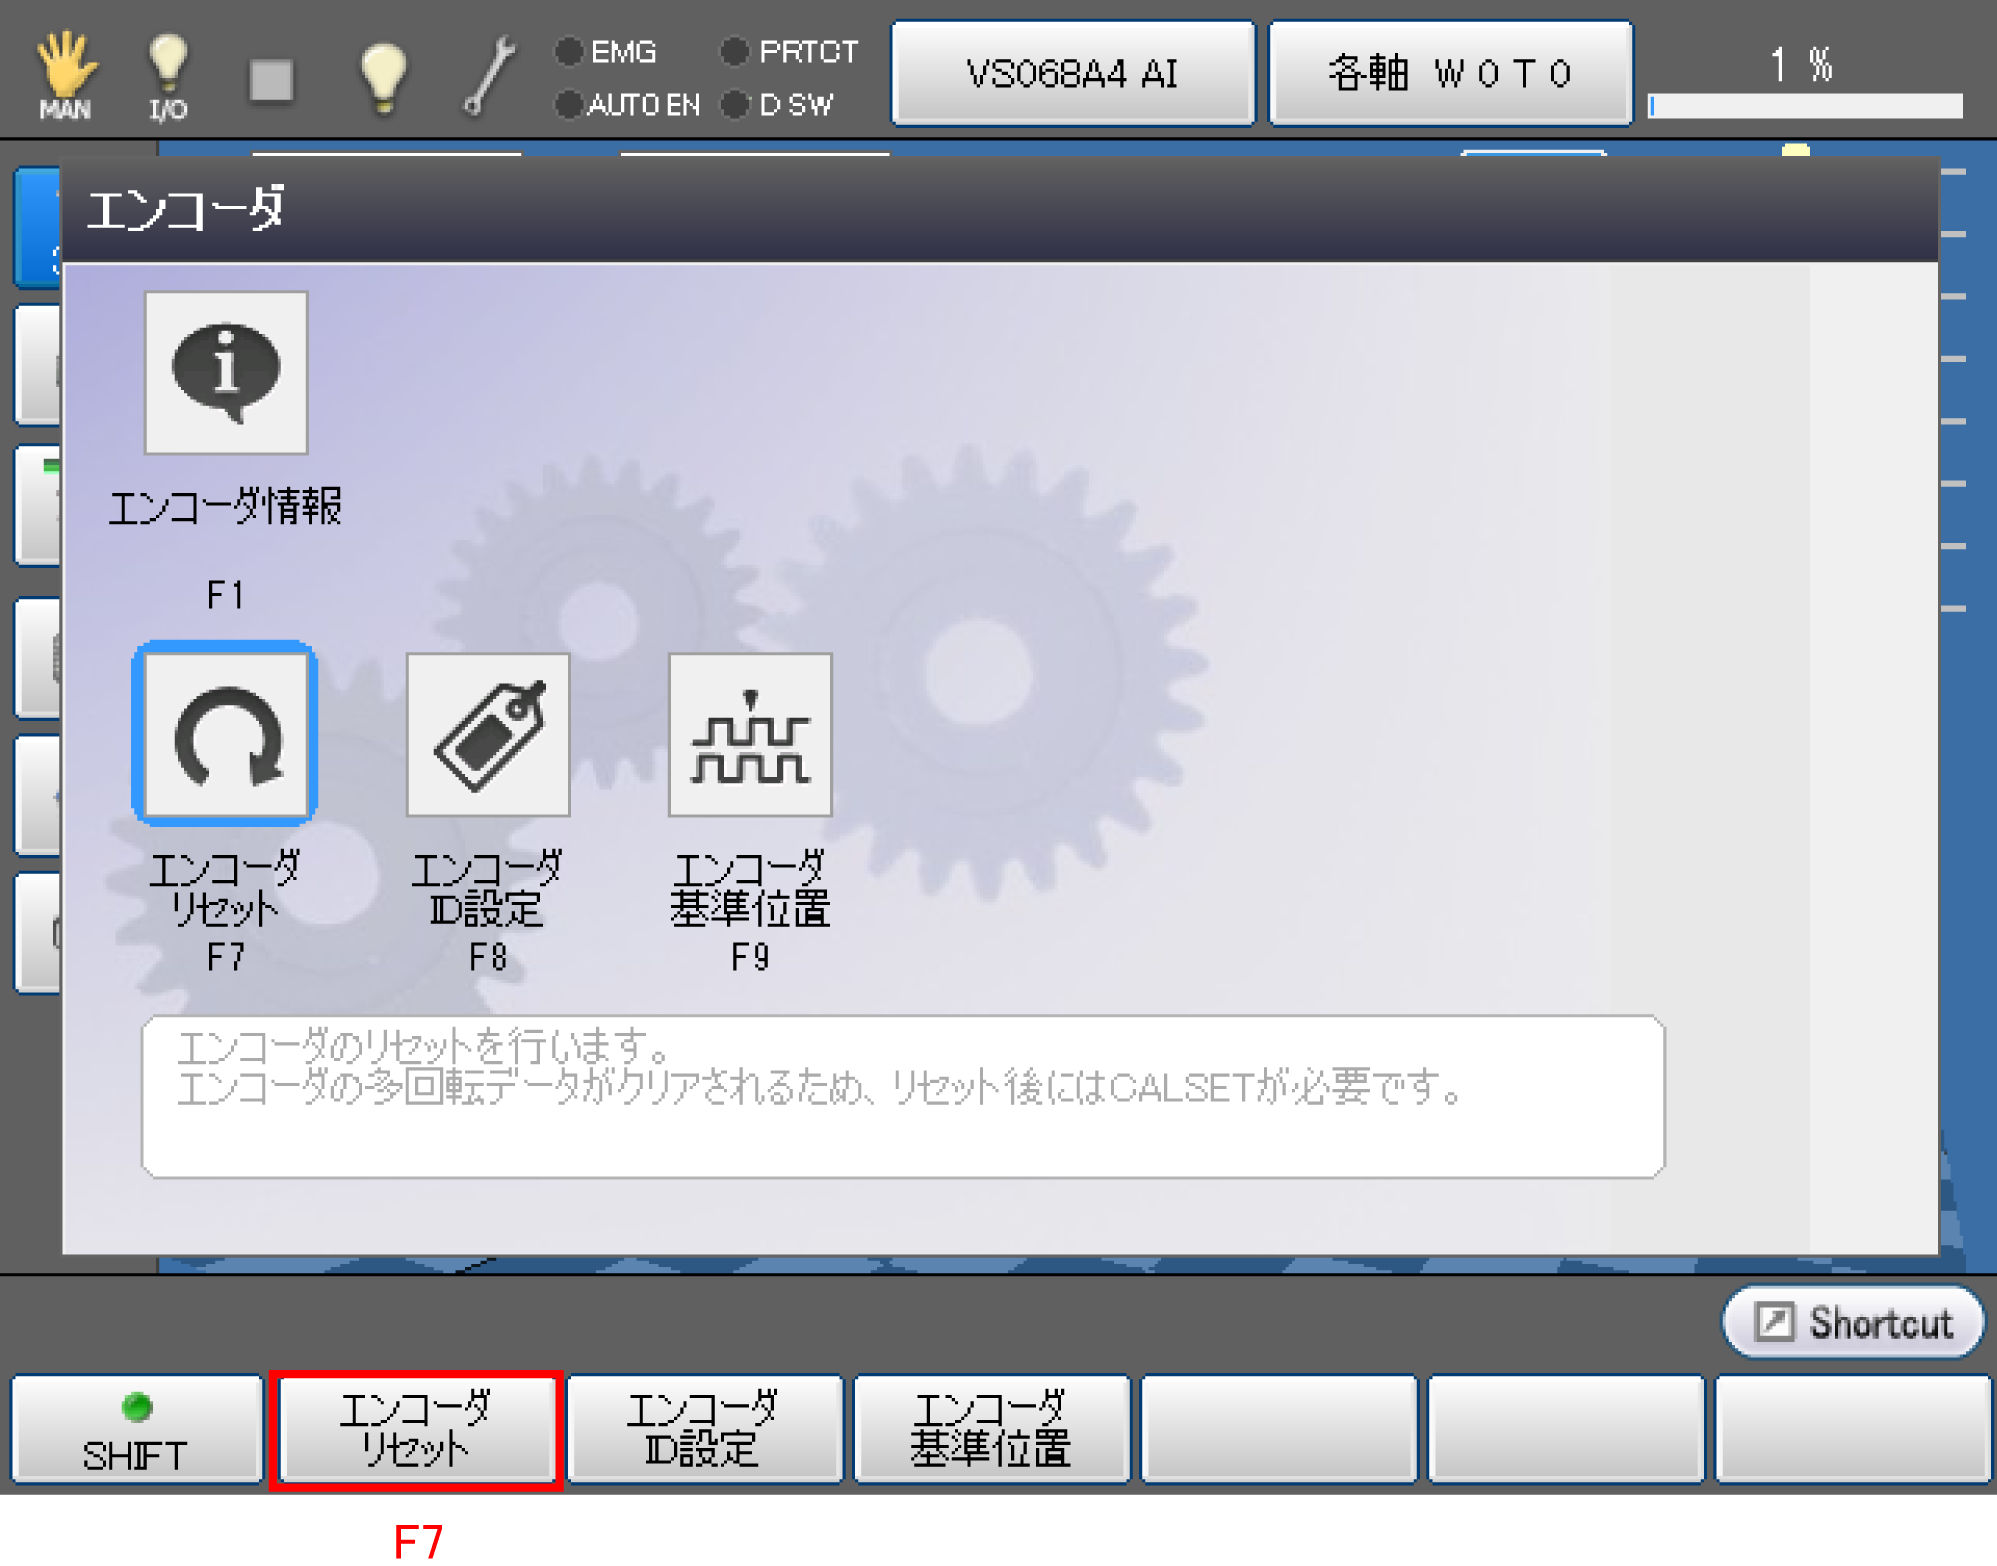Click the wrench tool icon in top bar
The height and width of the screenshot is (1566, 1997).
[x=490, y=76]
